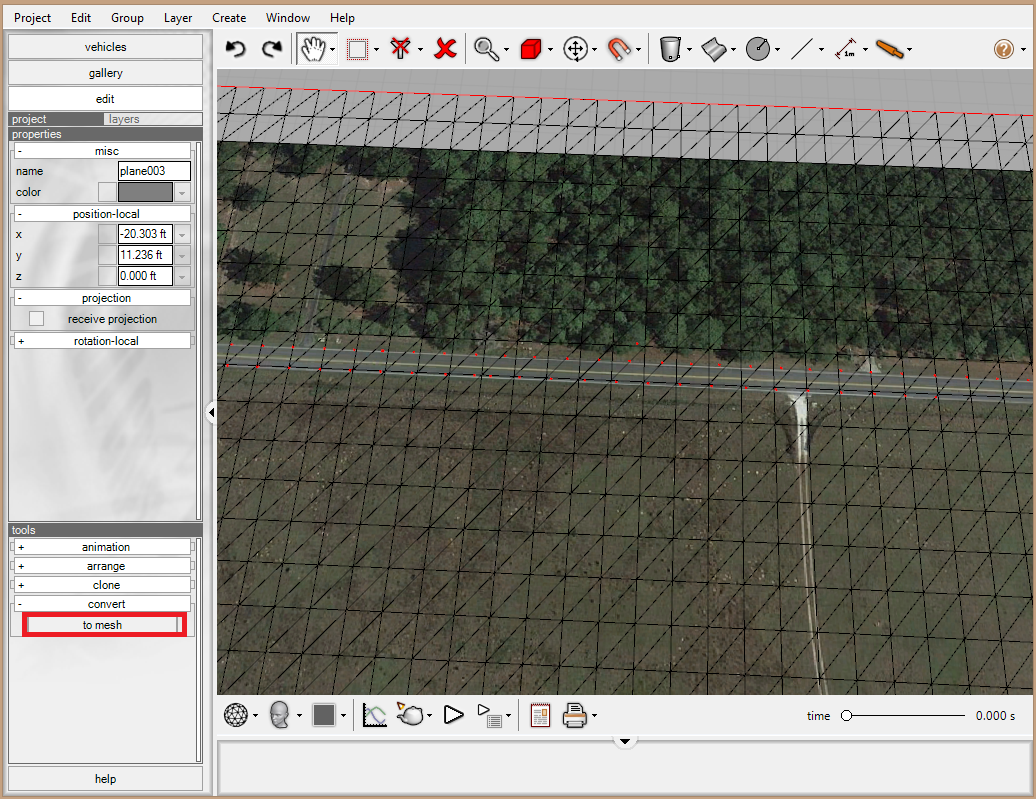Click the Redo arrow icon
Viewport: 1036px width, 799px height.
(272, 49)
